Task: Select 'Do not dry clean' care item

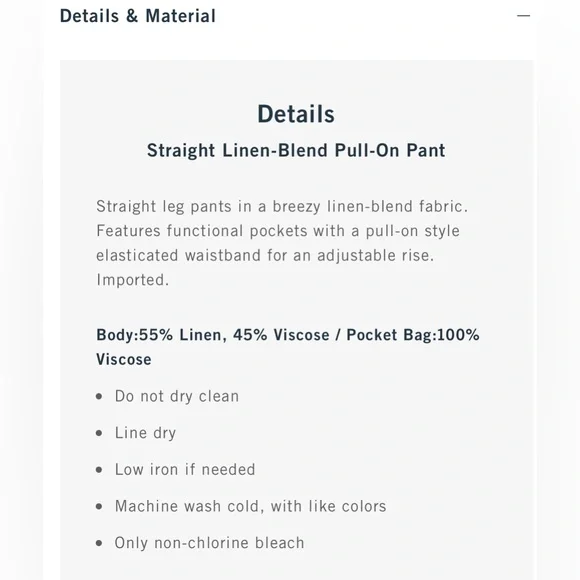Action: 177,397
